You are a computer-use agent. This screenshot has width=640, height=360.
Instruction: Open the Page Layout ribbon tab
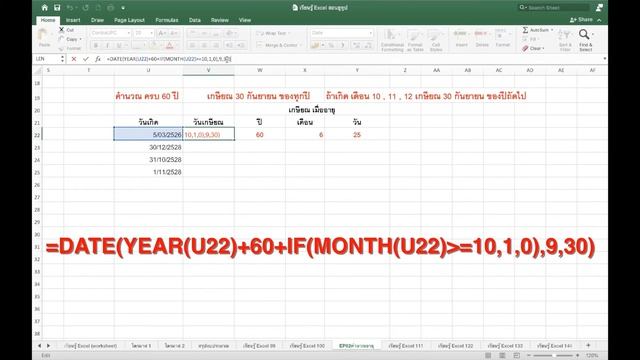[129, 20]
